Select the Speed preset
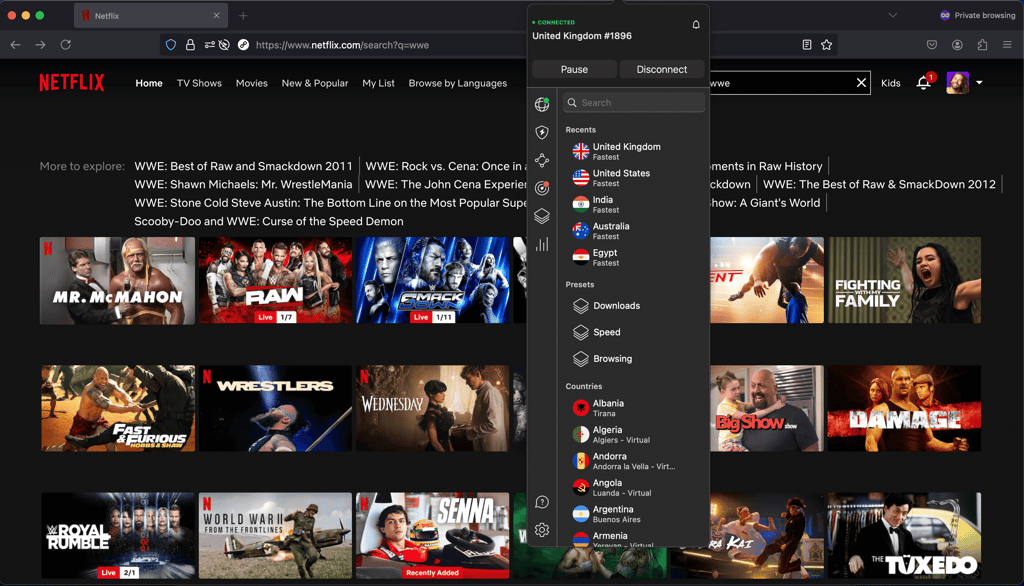The height and width of the screenshot is (586, 1024). coord(635,332)
